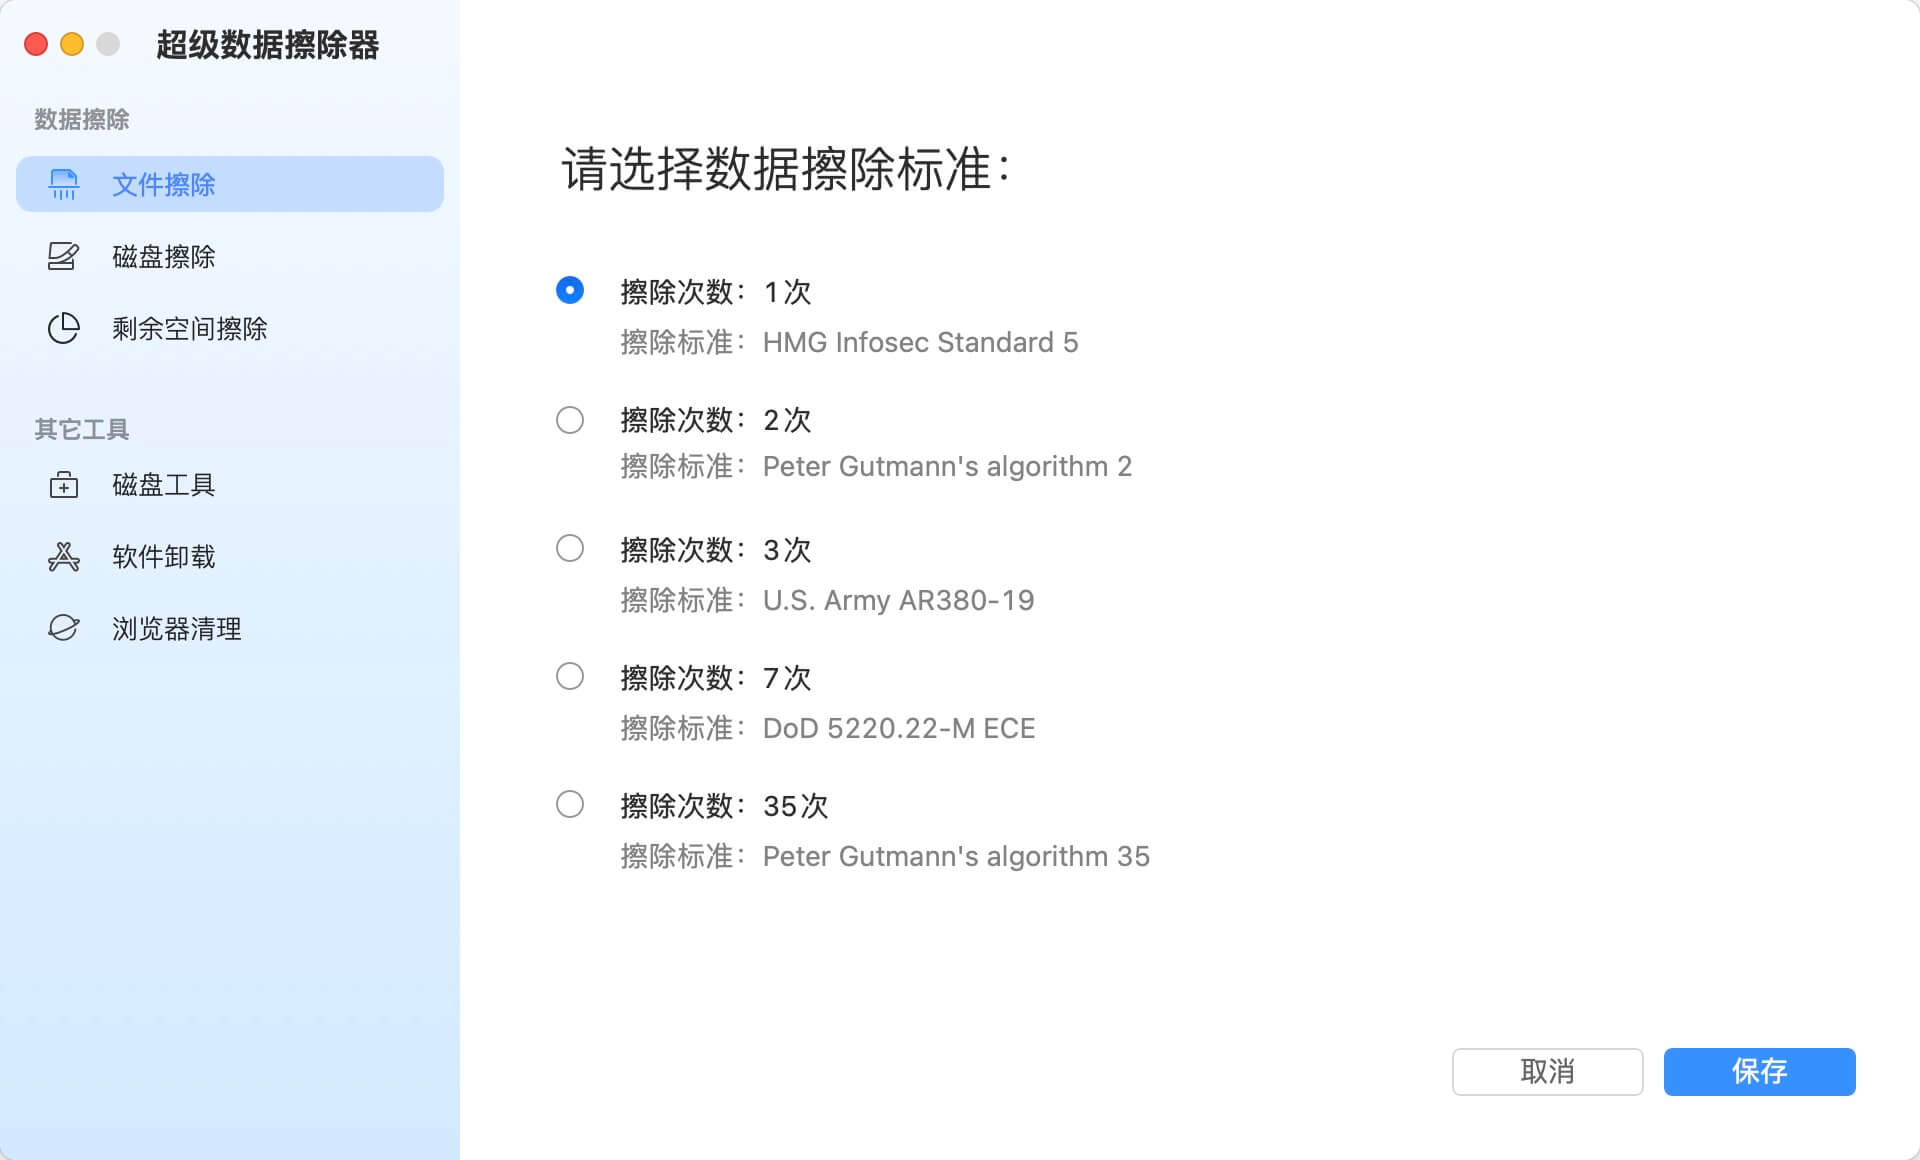
Task: Select erase standard HMG Infosec Standard 5
Action: 570,291
